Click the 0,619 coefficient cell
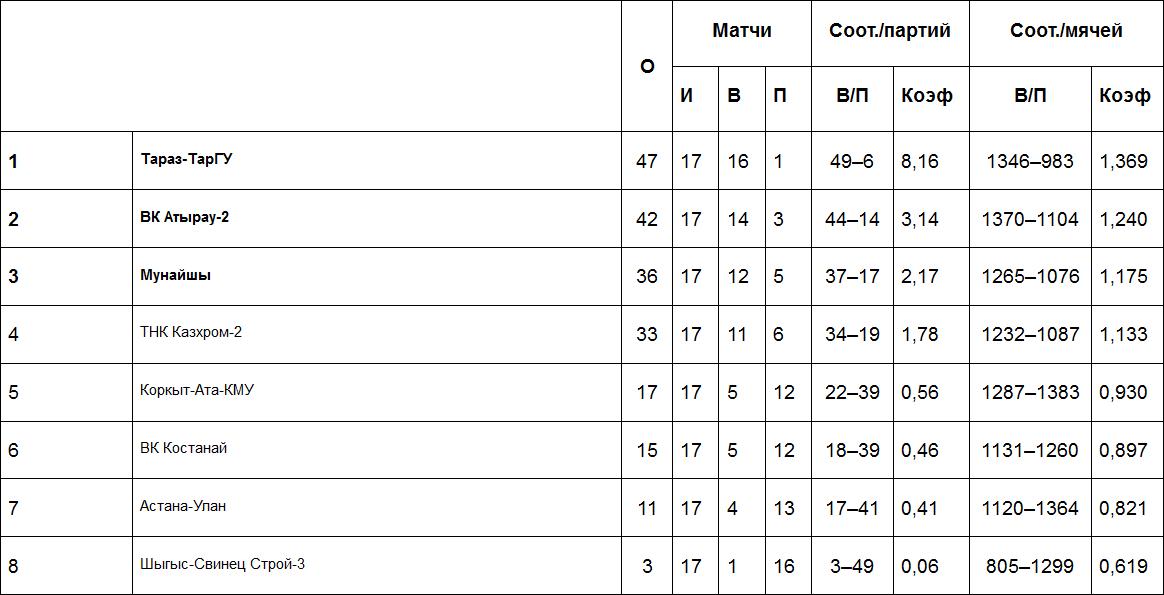The height and width of the screenshot is (595, 1164). pos(1123,566)
